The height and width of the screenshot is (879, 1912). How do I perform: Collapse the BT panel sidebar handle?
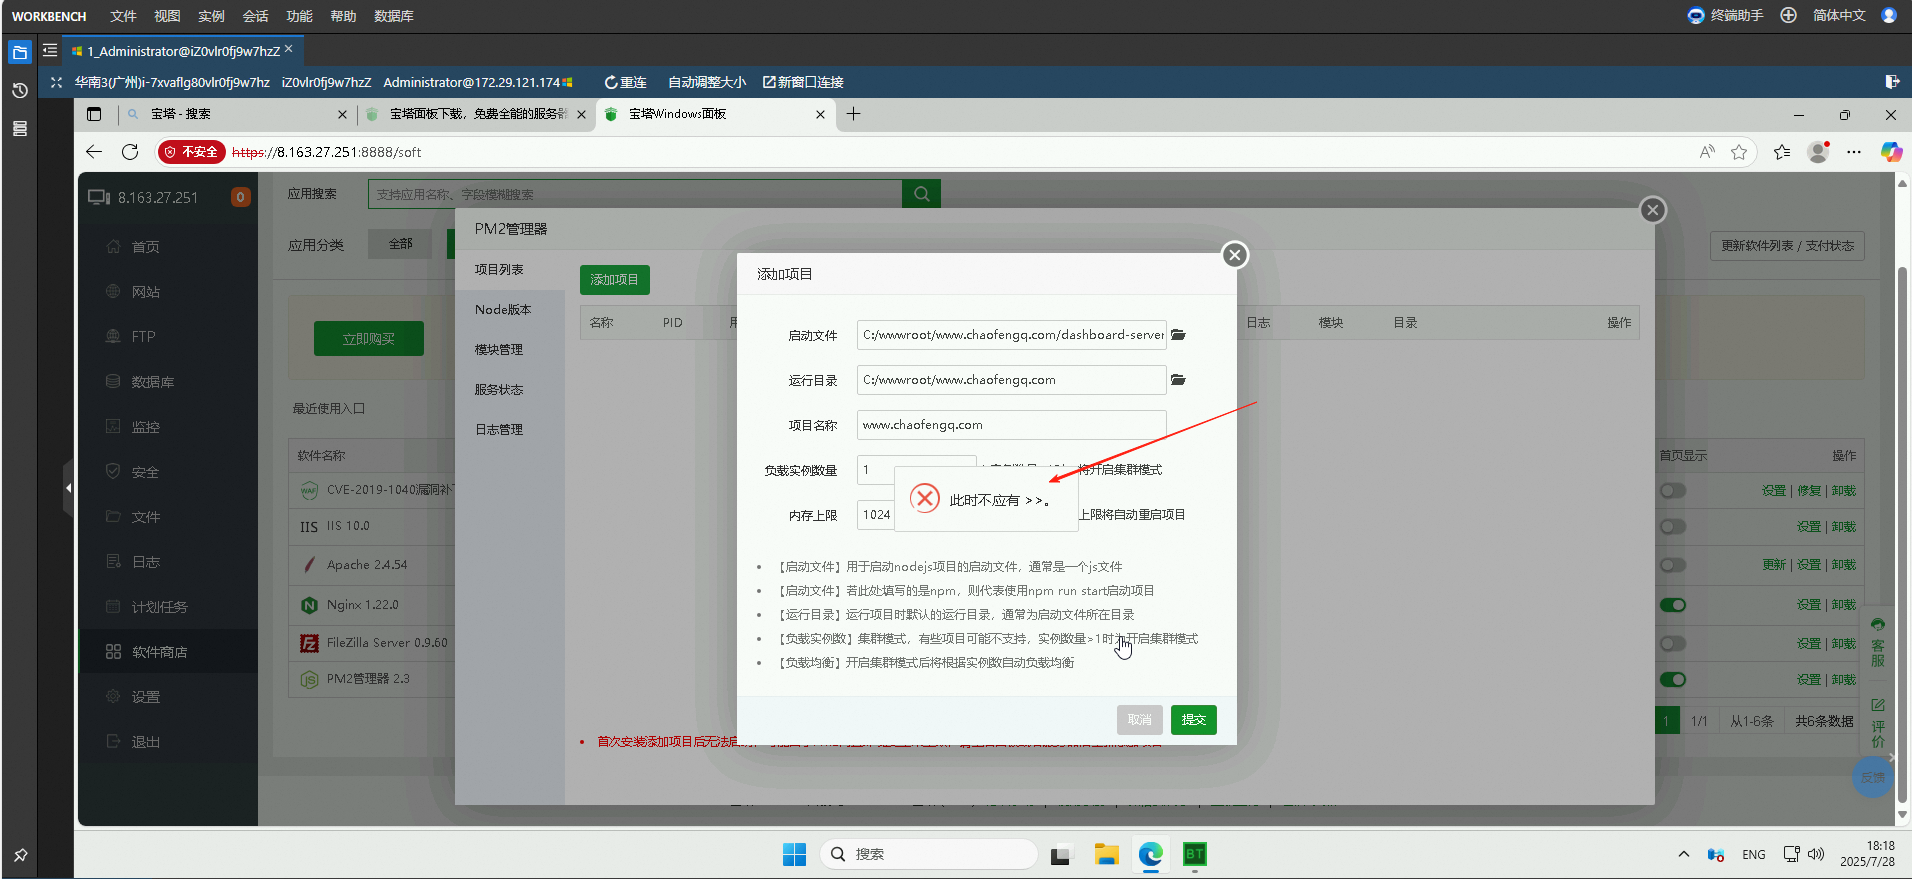(68, 488)
